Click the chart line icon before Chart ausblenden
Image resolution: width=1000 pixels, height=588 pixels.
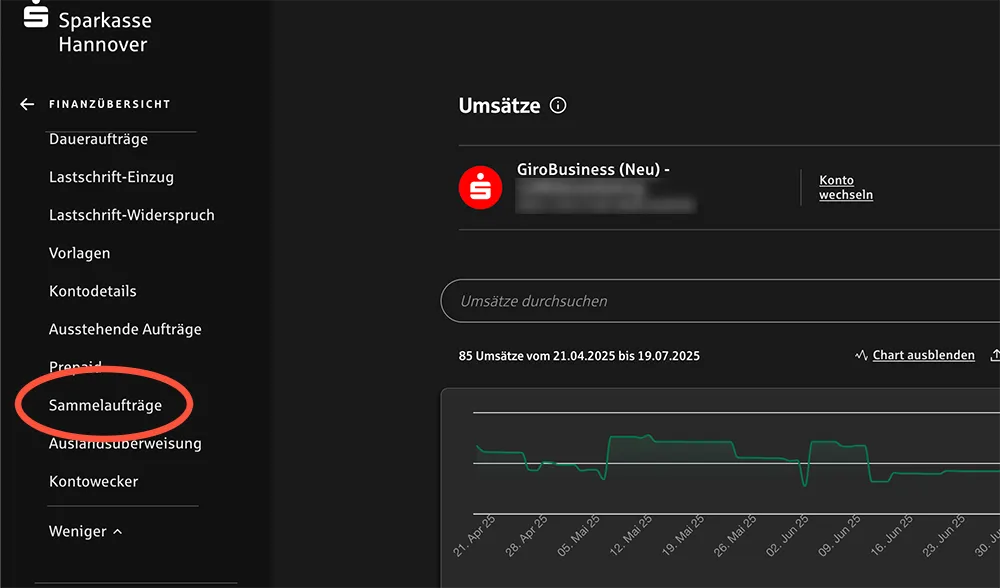point(861,354)
